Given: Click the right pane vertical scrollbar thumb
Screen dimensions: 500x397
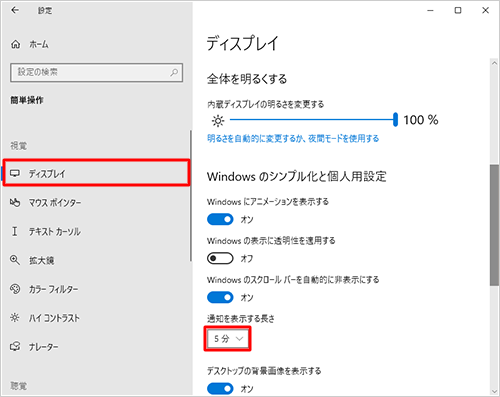Looking at the screenshot, I should tap(494, 225).
